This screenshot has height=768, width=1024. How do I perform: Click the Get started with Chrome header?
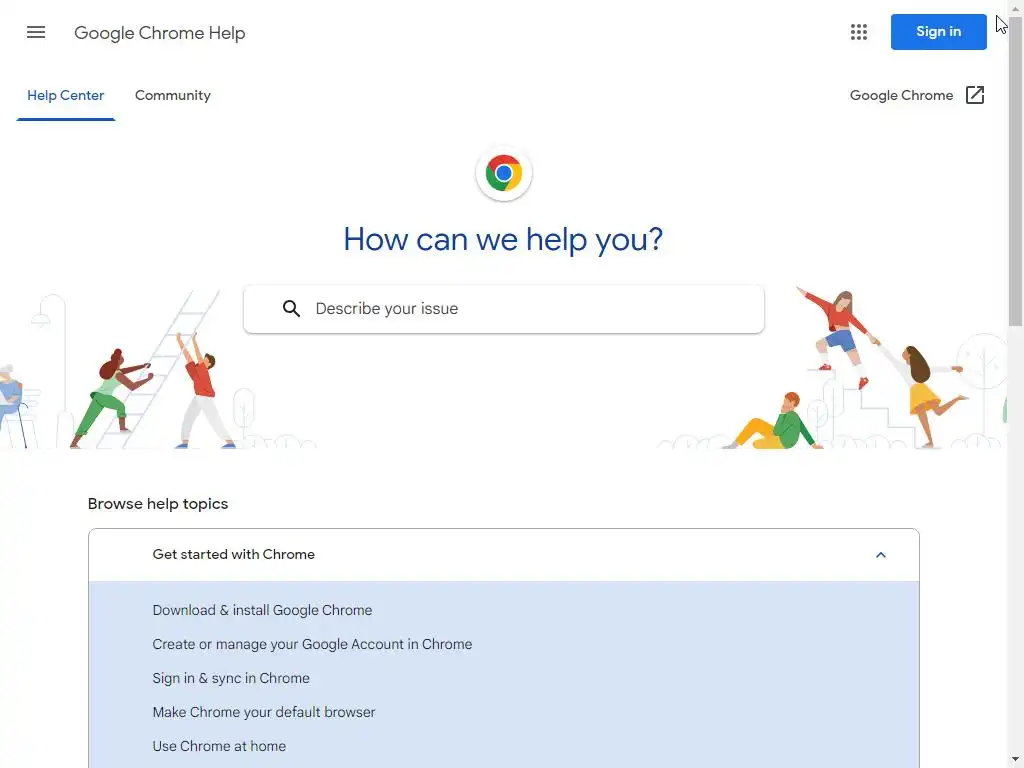[x=504, y=554]
